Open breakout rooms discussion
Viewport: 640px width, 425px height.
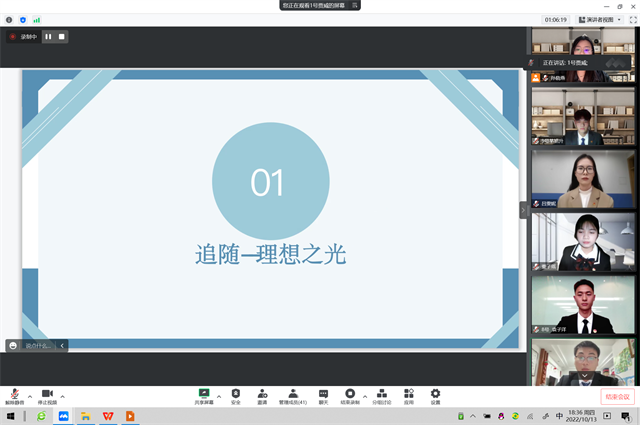(381, 394)
